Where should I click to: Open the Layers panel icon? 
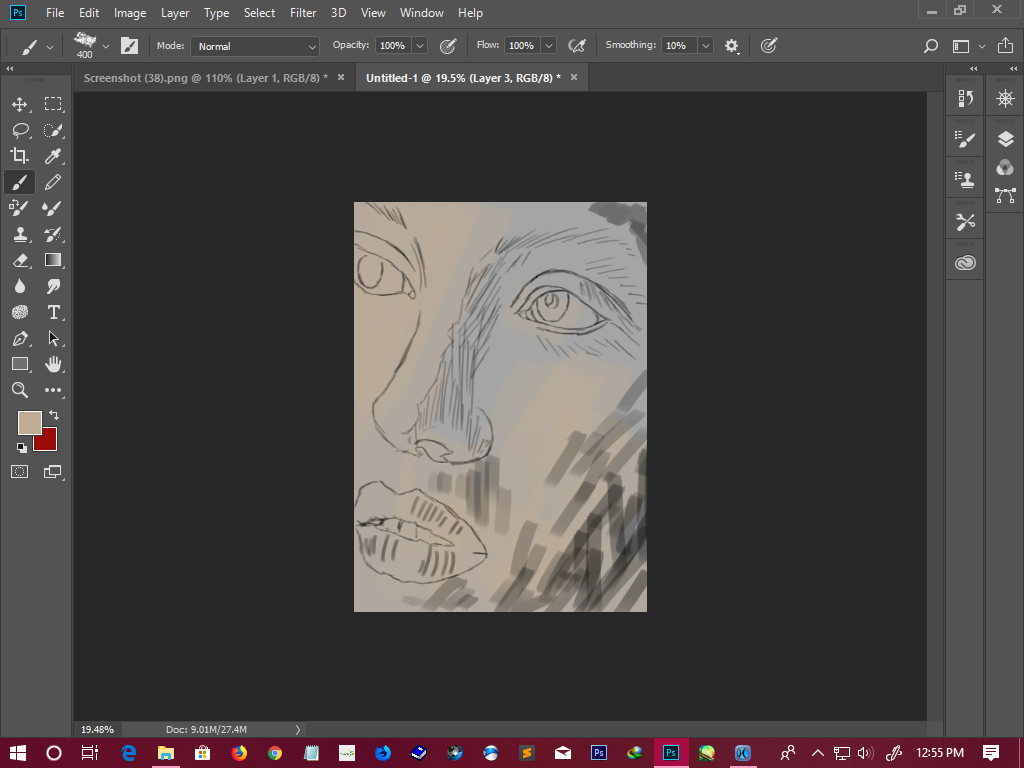click(1006, 139)
